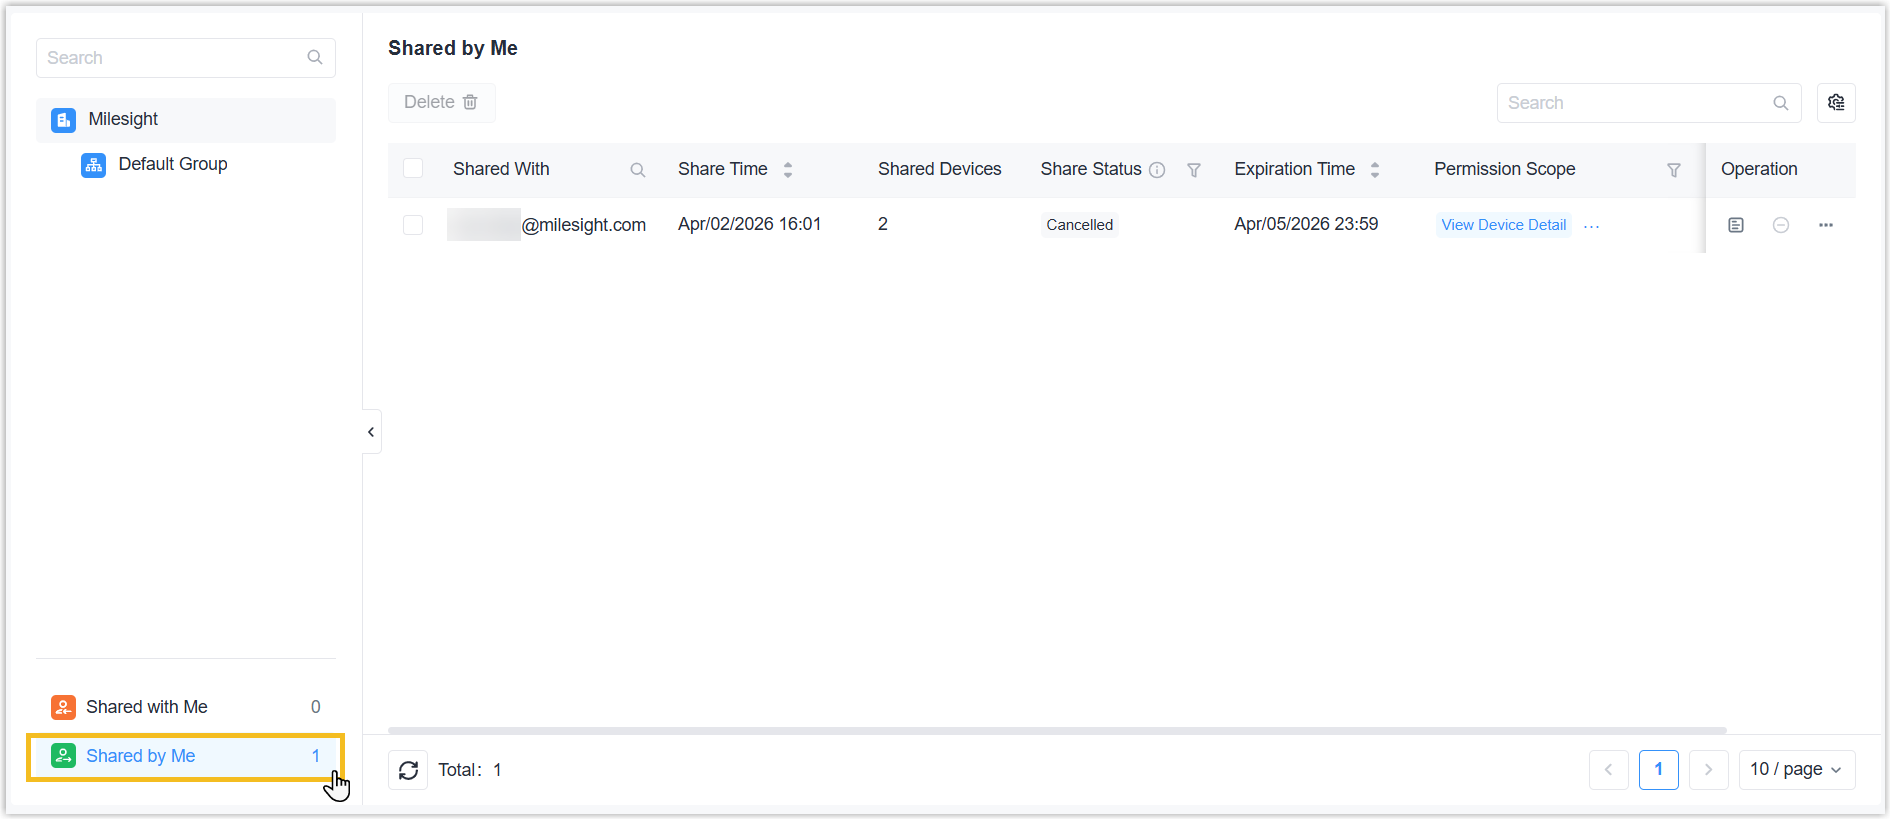Screen dimensions: 1891x820
Task: Collapse the left sidebar panel
Action: [x=371, y=432]
